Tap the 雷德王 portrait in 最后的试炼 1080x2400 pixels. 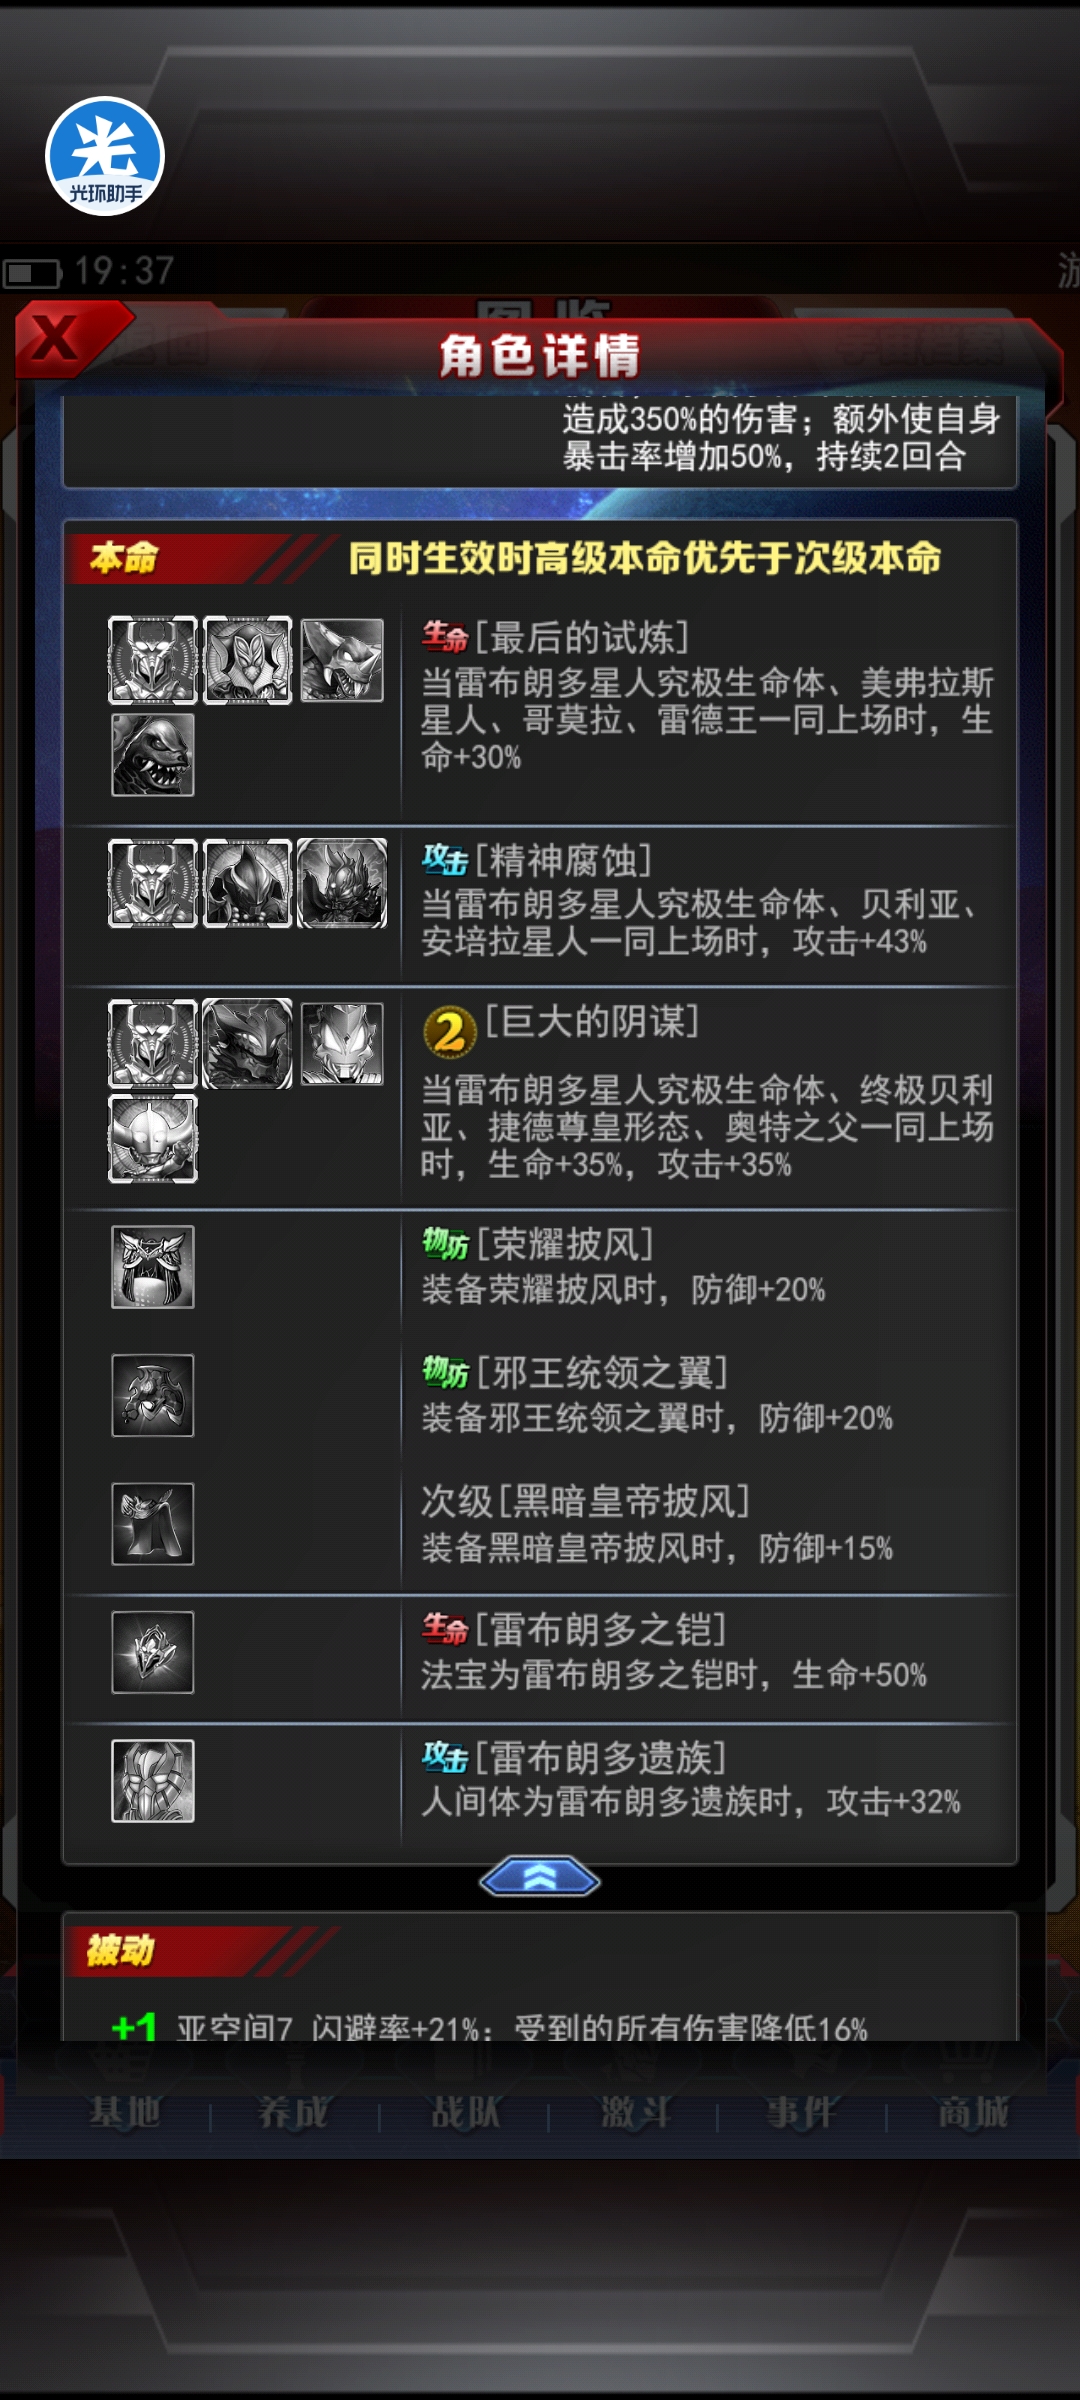153,755
